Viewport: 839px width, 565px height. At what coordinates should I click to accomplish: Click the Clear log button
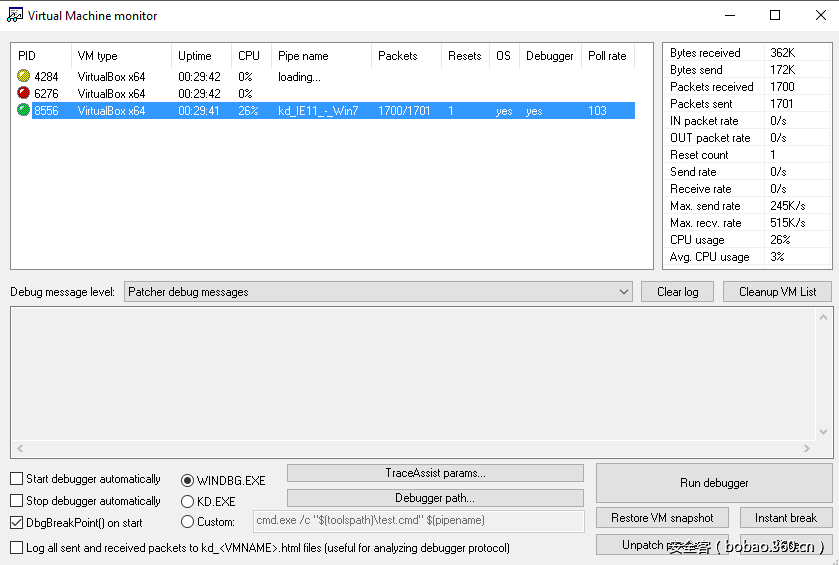coord(677,292)
